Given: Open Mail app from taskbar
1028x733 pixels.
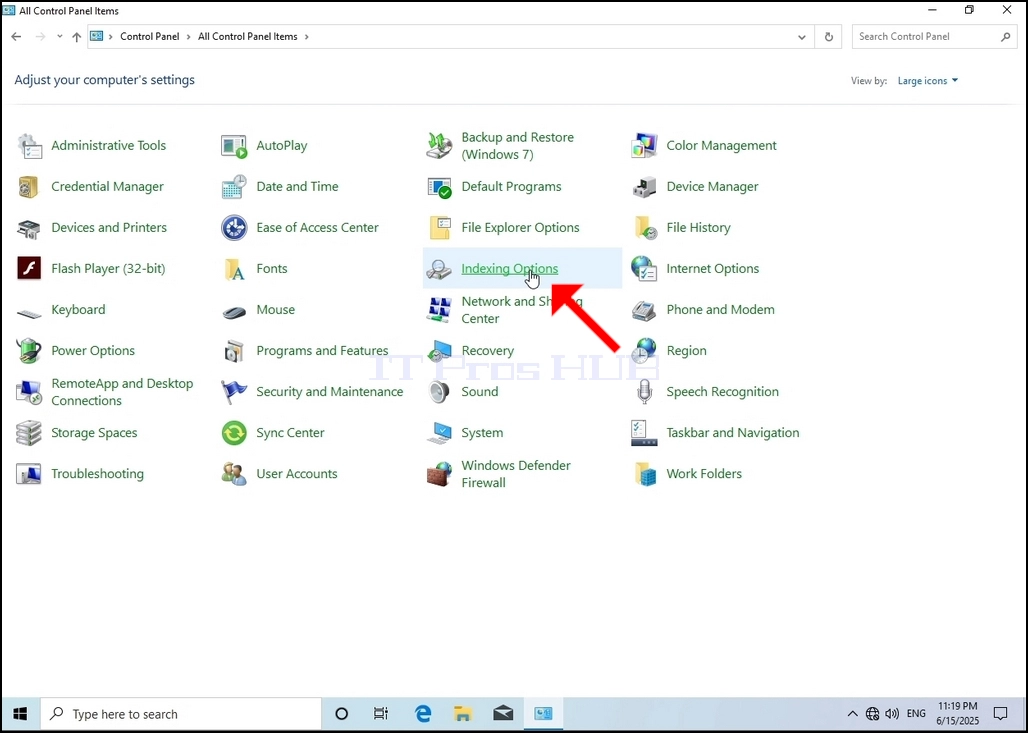Looking at the screenshot, I should (504, 714).
